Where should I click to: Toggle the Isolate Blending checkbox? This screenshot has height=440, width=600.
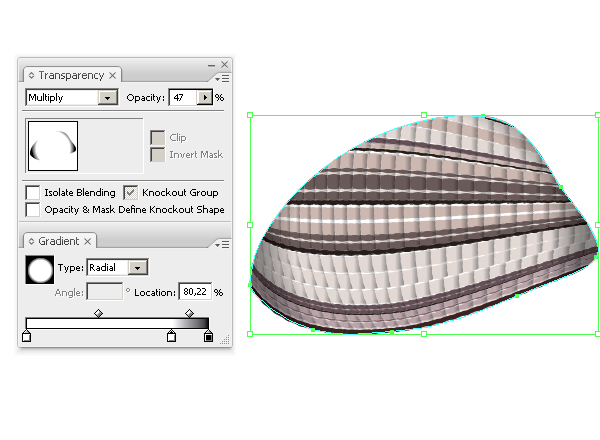(x=33, y=192)
